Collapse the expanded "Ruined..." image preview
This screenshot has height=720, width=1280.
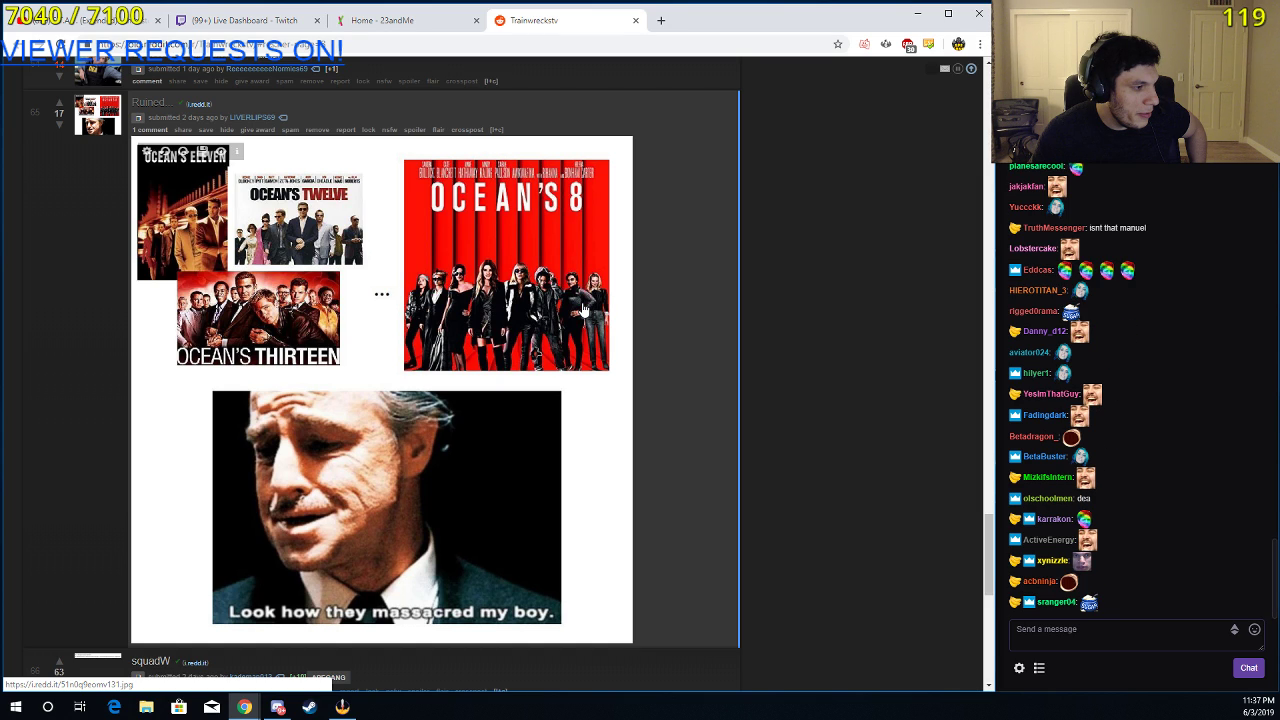coord(138,118)
